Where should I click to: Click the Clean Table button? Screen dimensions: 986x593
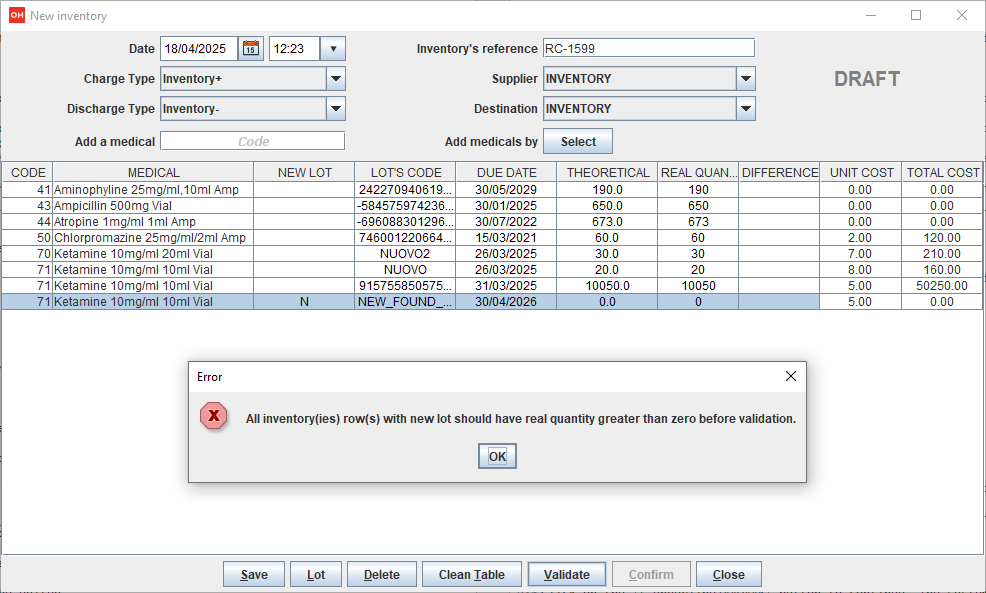coord(471,574)
